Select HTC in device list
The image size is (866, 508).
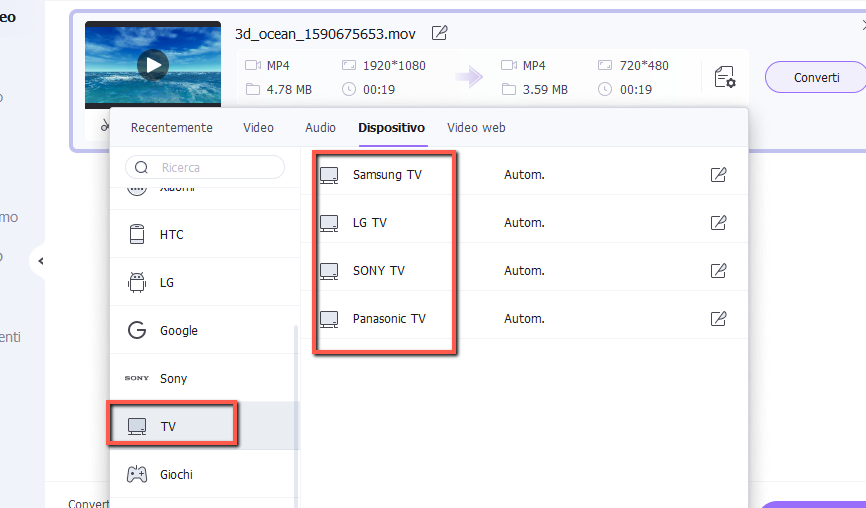171,235
